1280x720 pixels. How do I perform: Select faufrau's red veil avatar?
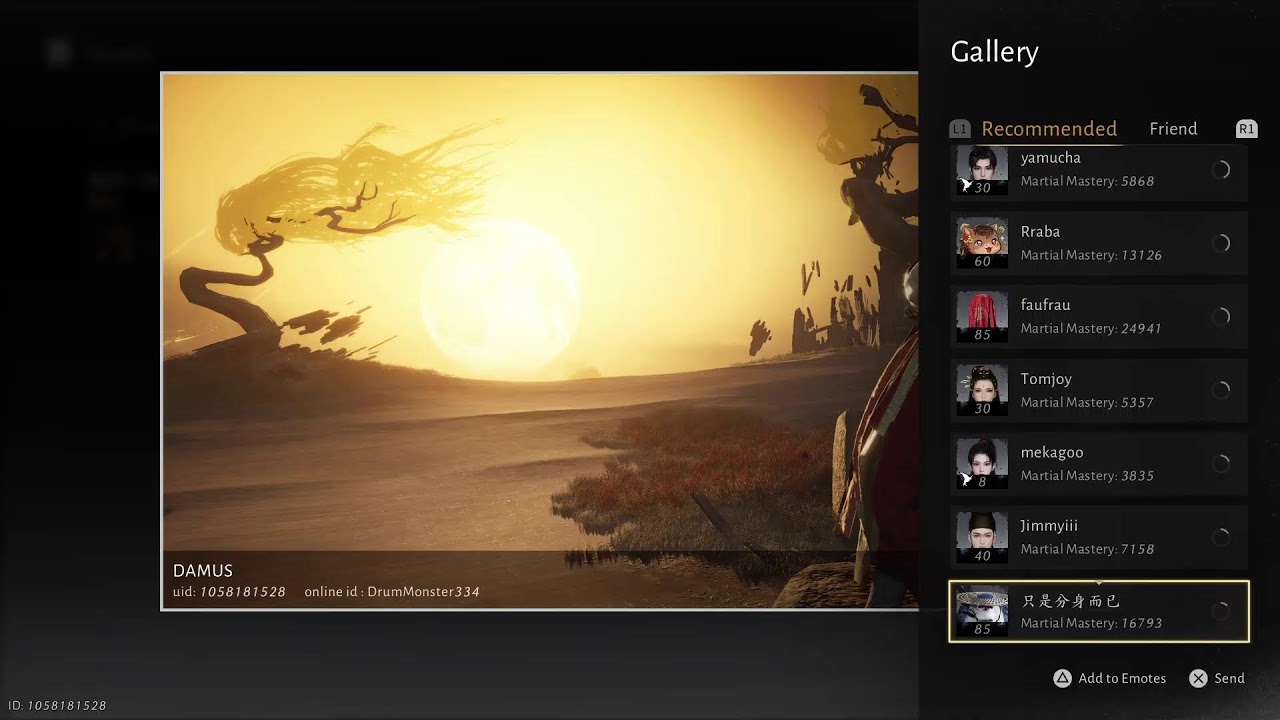pyautogui.click(x=982, y=316)
